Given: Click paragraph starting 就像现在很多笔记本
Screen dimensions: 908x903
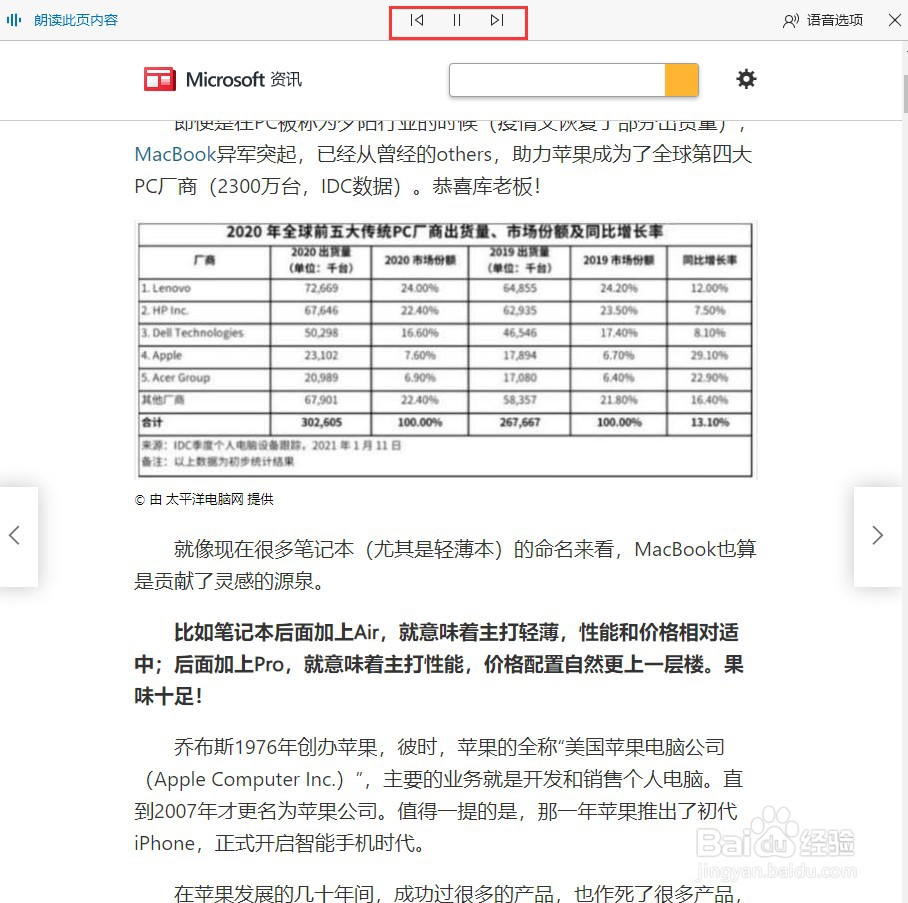Looking at the screenshot, I should pyautogui.click(x=445, y=565).
